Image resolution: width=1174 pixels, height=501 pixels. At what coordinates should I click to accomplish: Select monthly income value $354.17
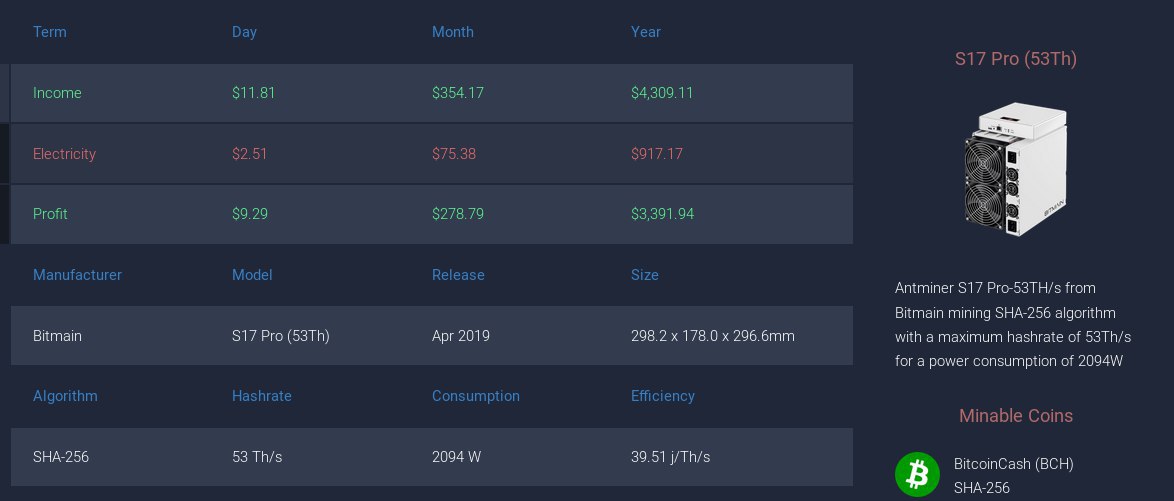[x=458, y=93]
